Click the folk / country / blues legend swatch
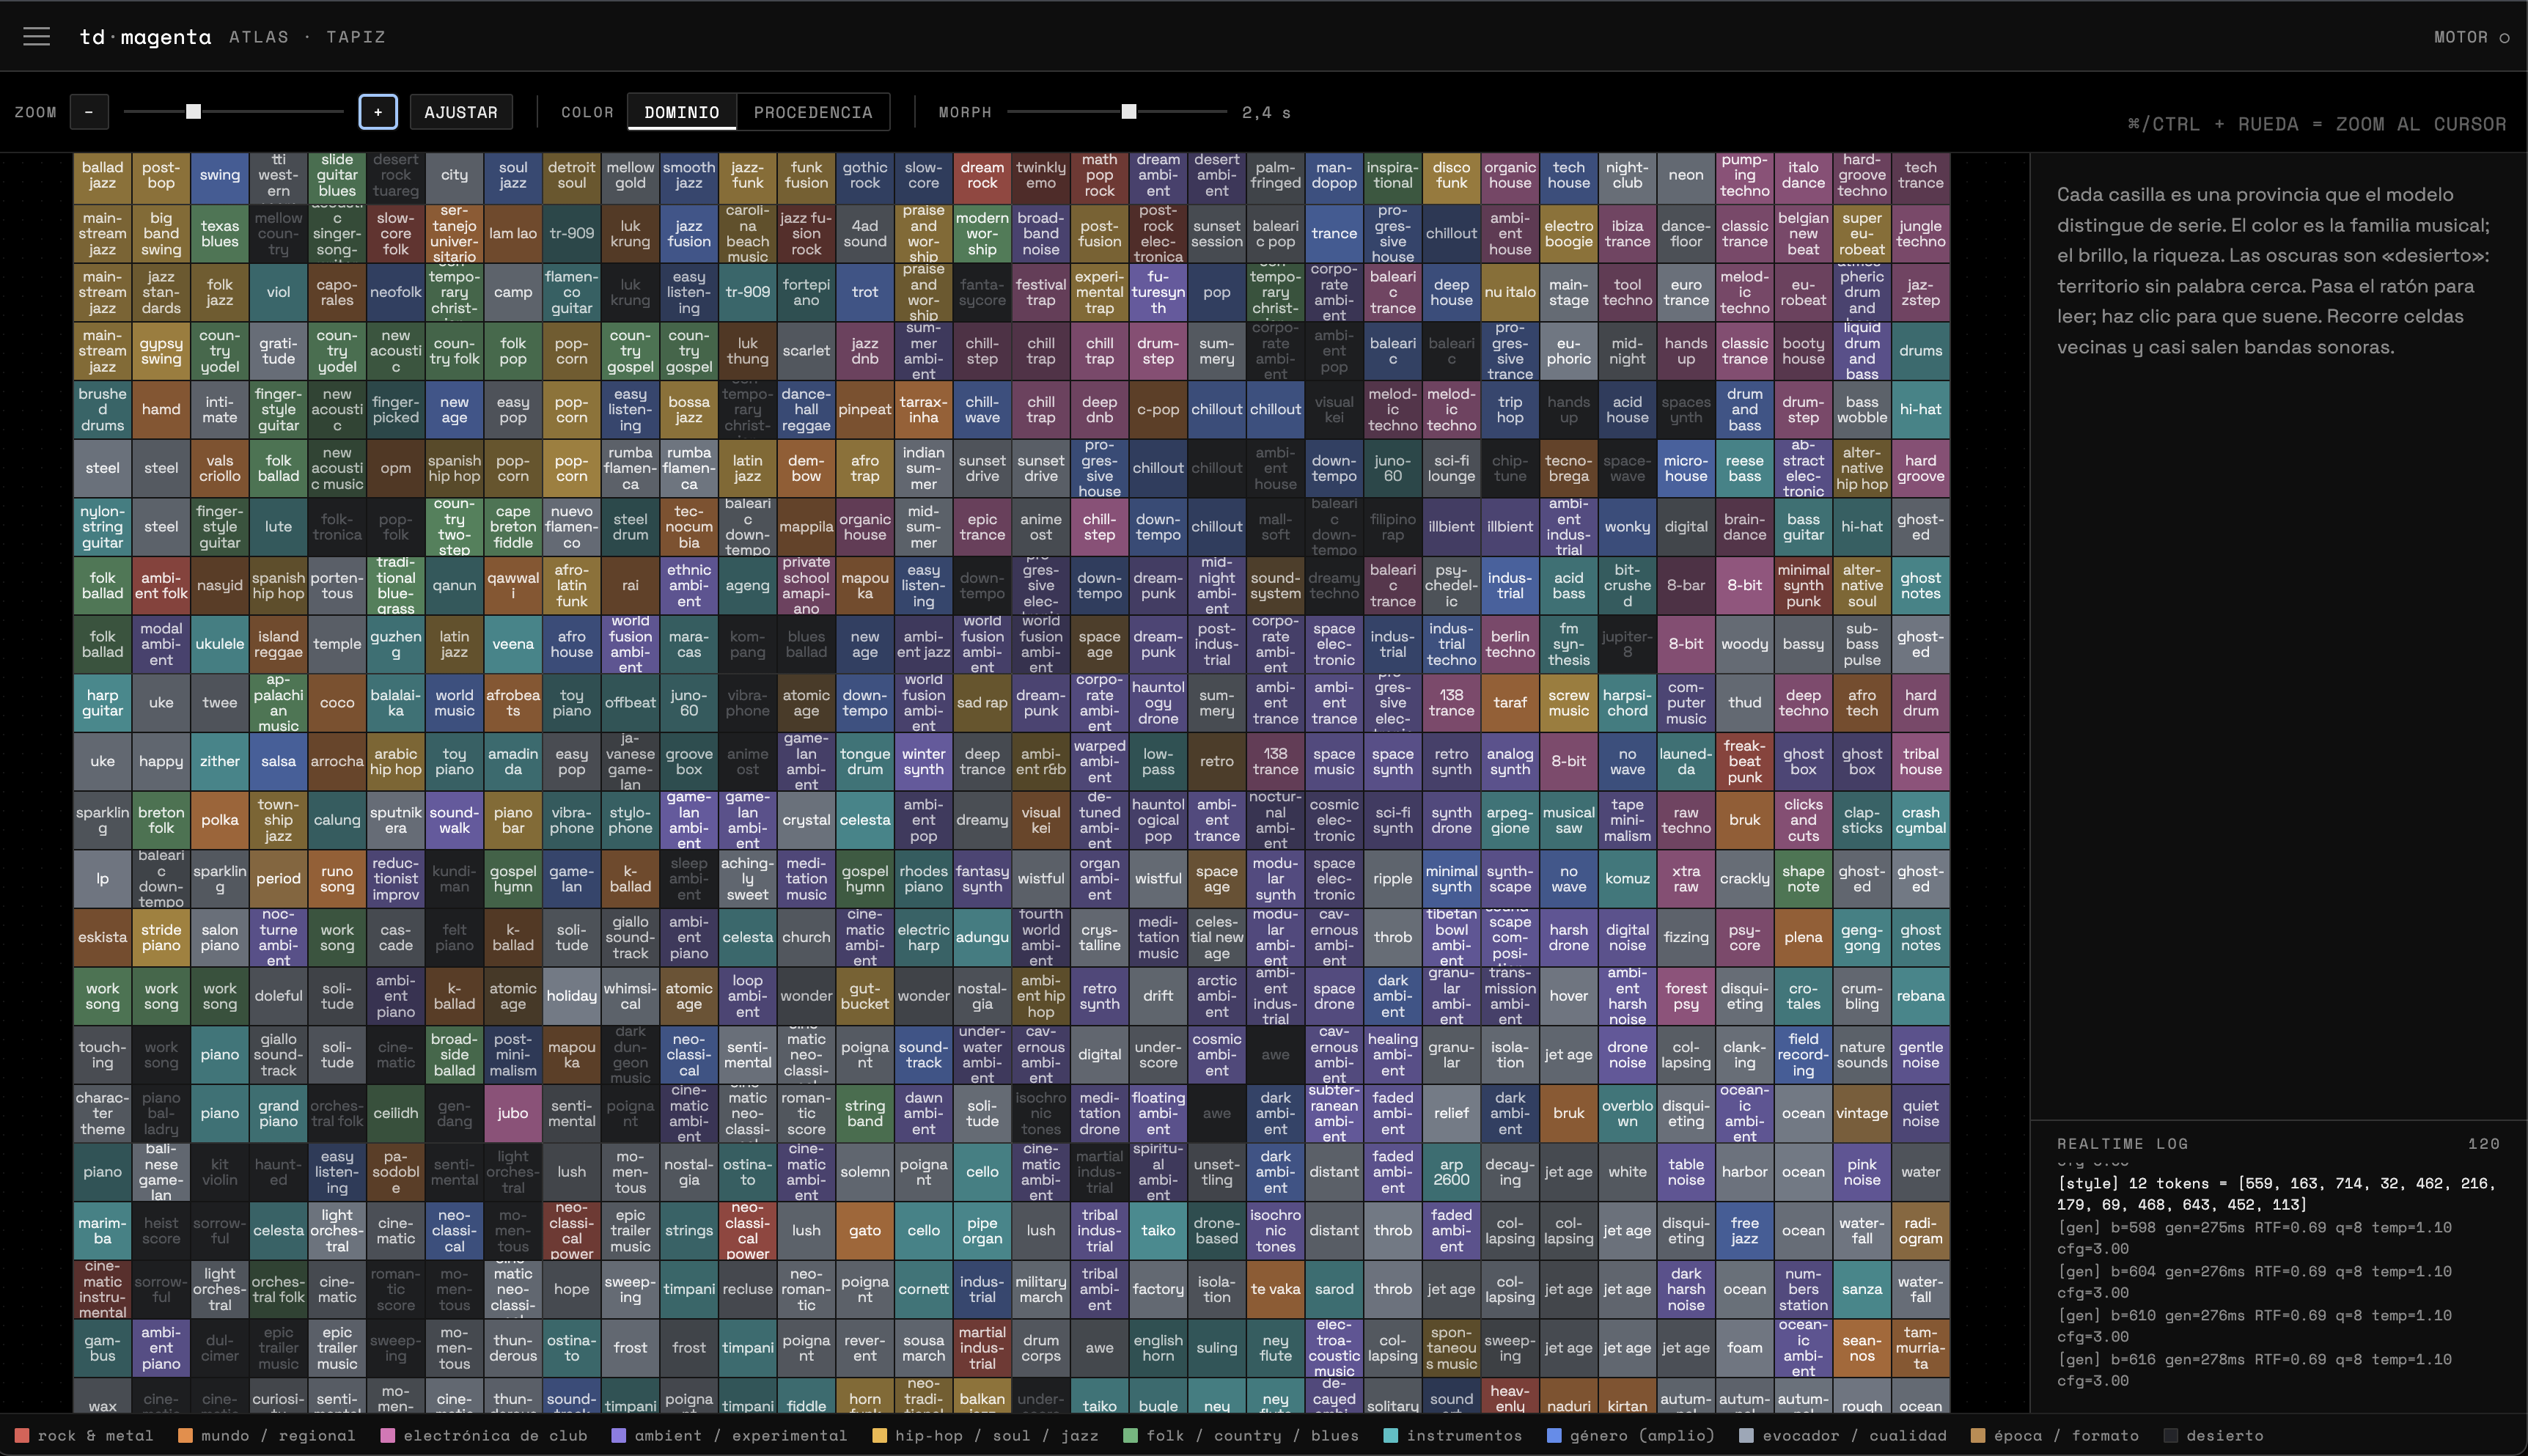Screen dimensions: 2528x1456 click(1131, 1435)
